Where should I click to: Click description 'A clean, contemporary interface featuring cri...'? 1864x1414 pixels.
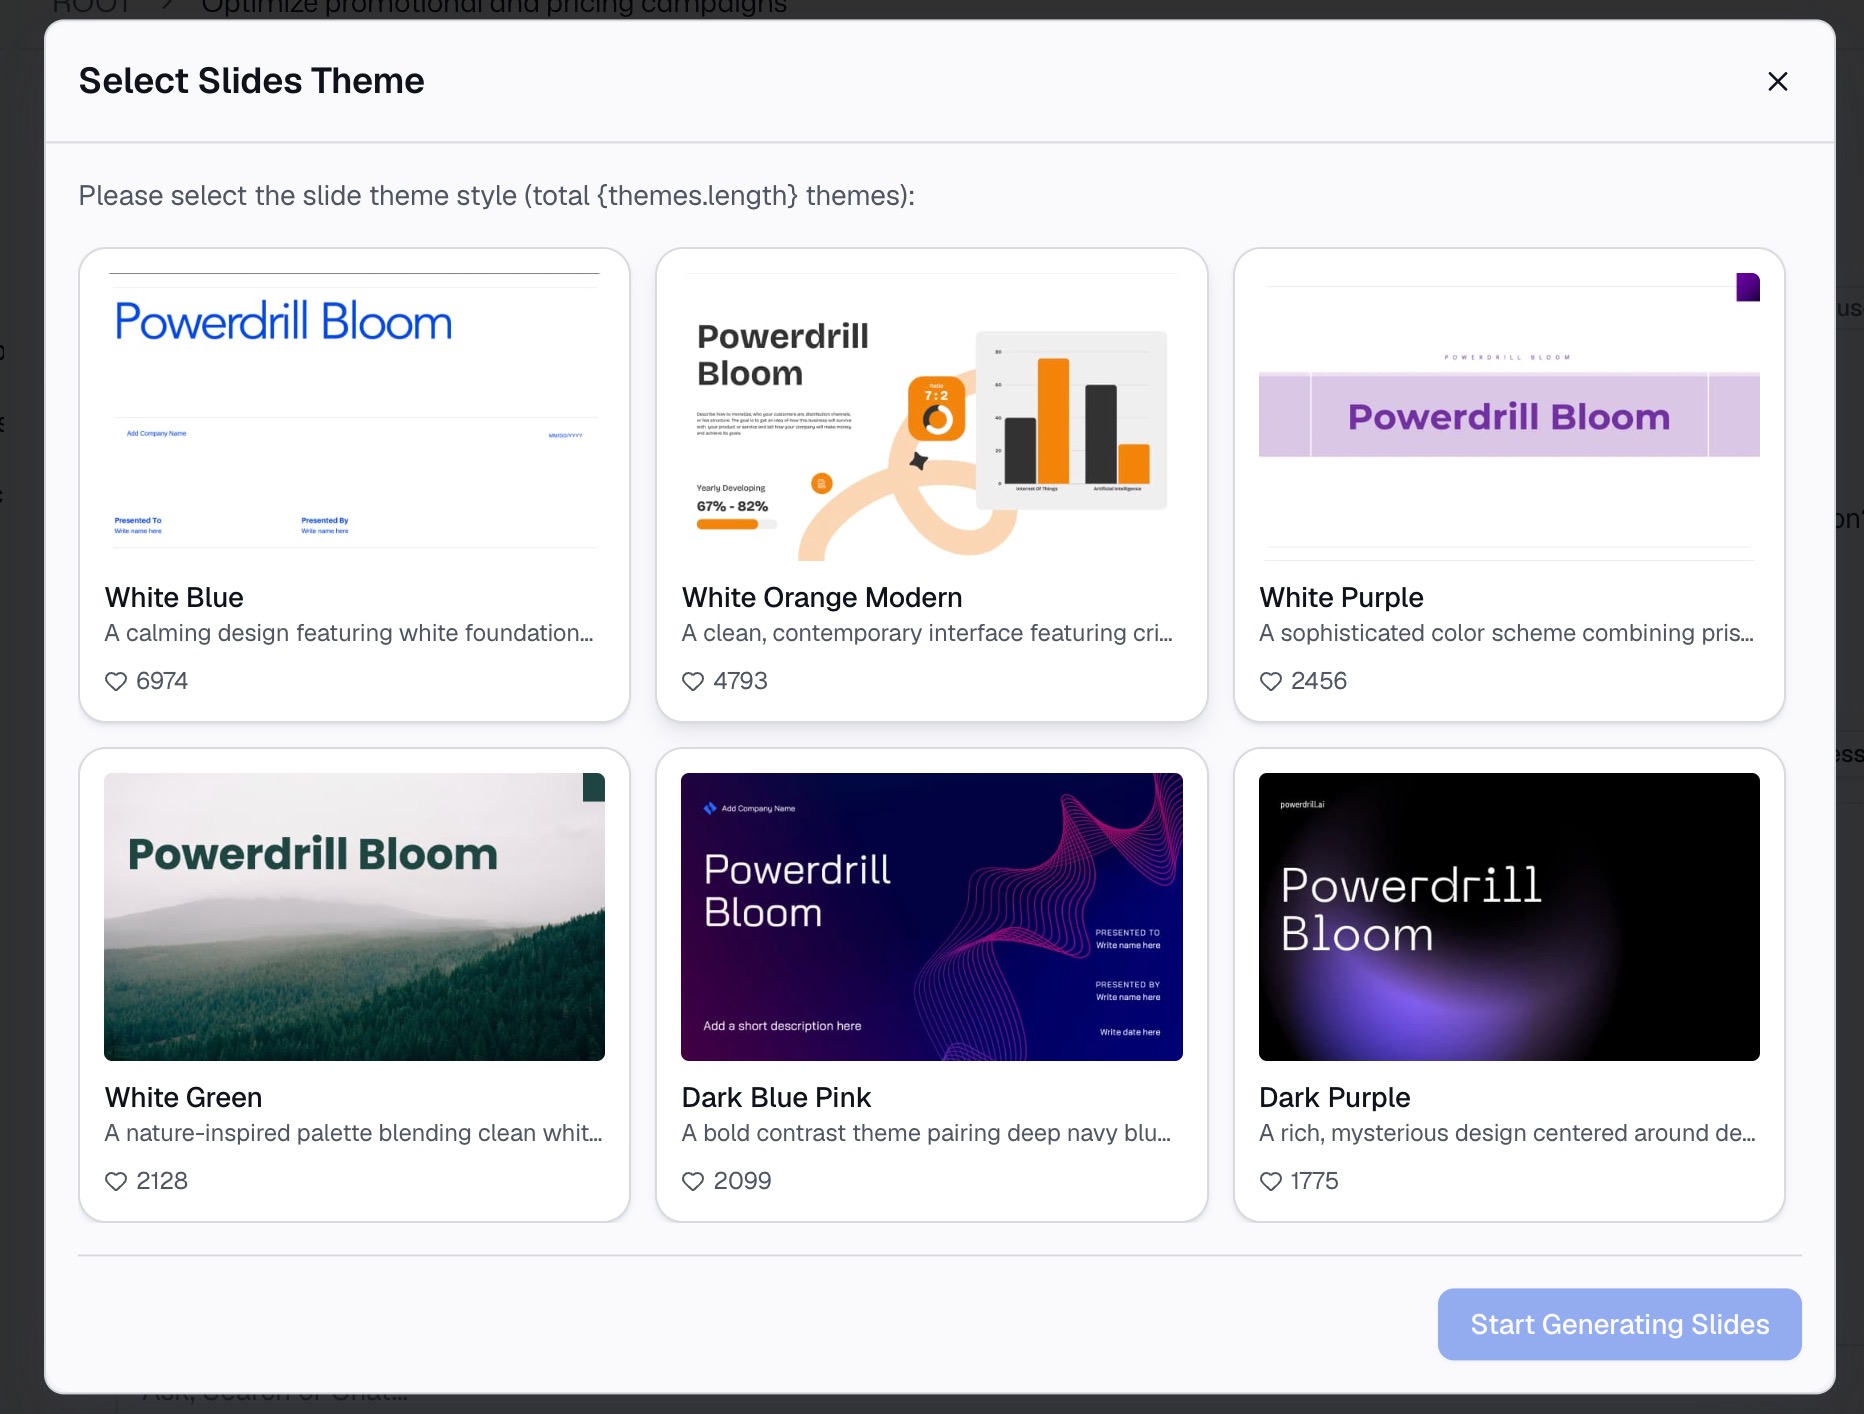click(927, 633)
